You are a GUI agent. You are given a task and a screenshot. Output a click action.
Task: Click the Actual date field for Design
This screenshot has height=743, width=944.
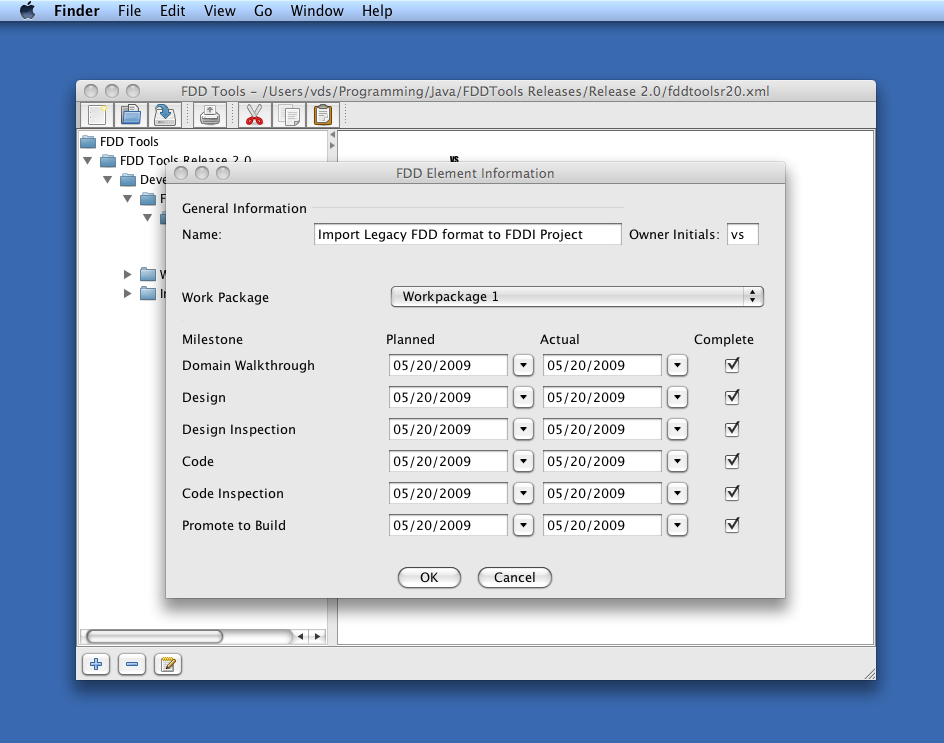click(602, 397)
